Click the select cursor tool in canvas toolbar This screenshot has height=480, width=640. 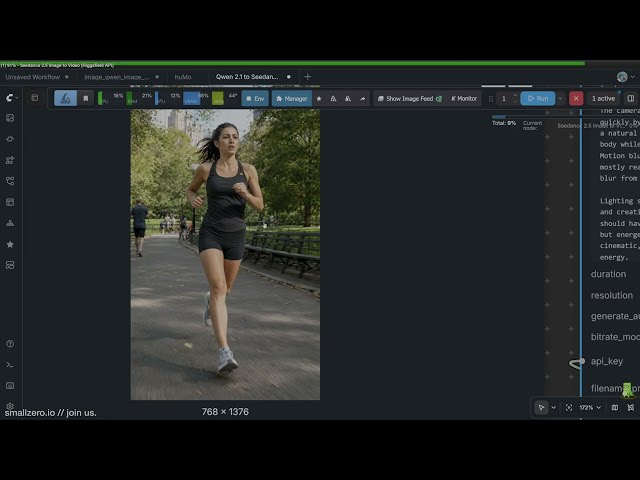point(541,407)
